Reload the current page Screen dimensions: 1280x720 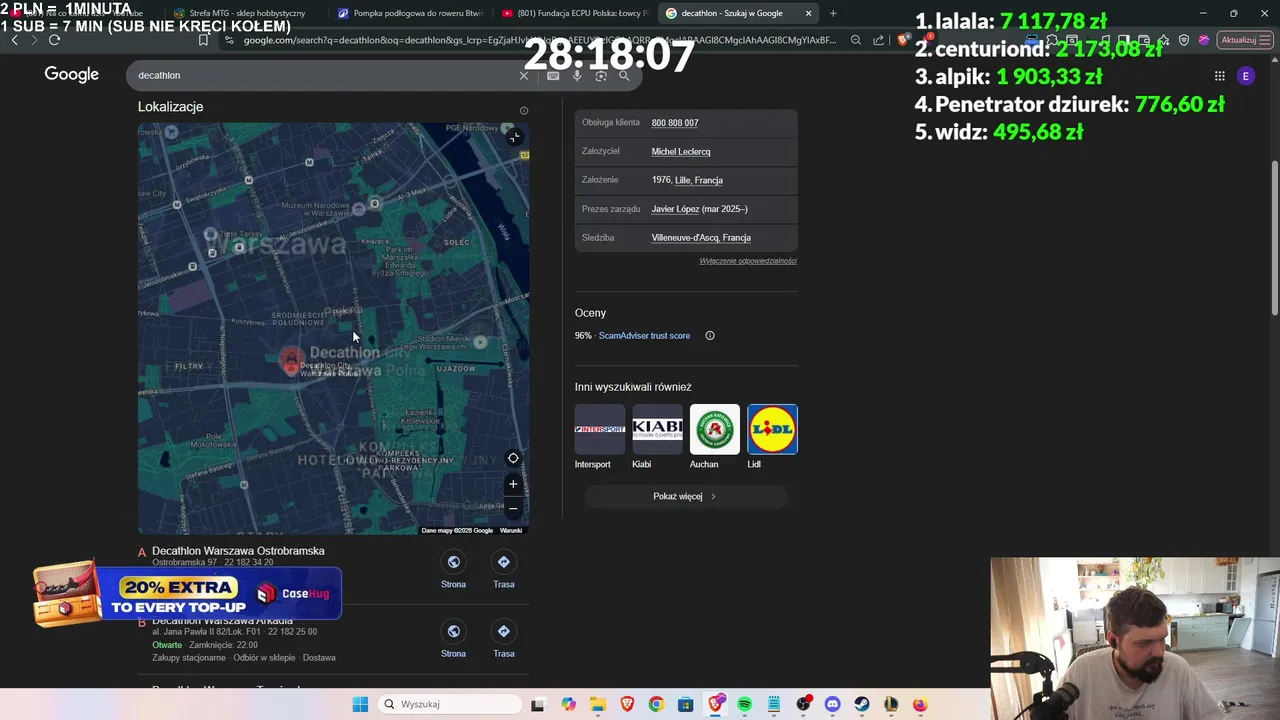click(54, 40)
